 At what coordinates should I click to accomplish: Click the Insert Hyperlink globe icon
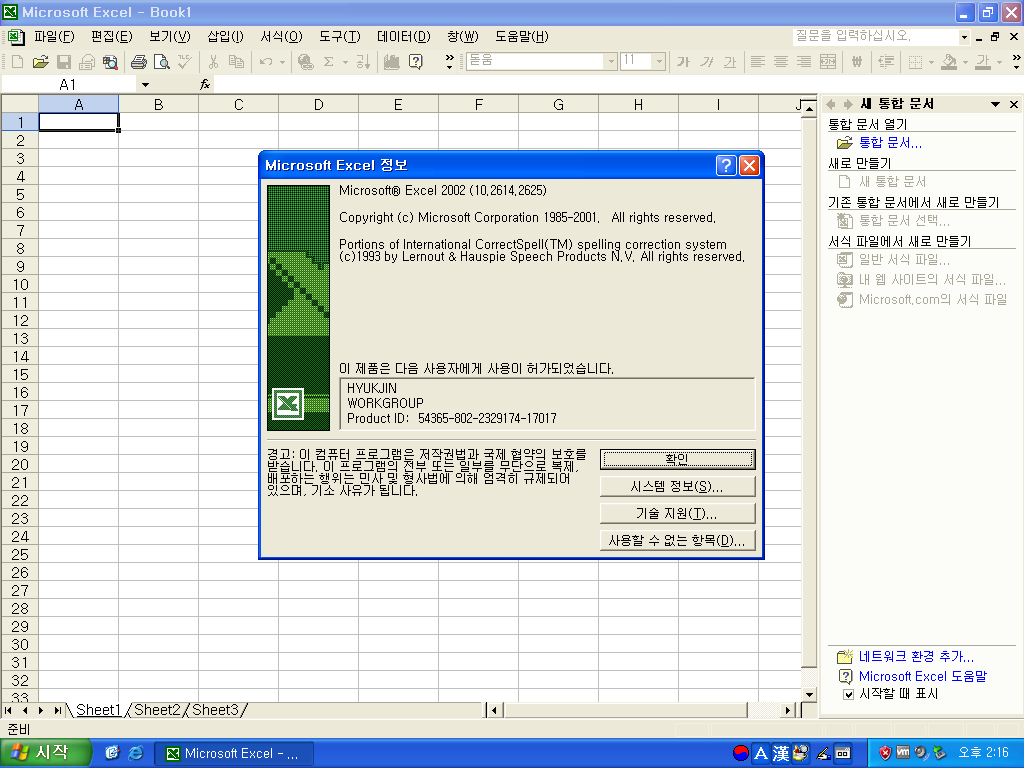pos(305,62)
